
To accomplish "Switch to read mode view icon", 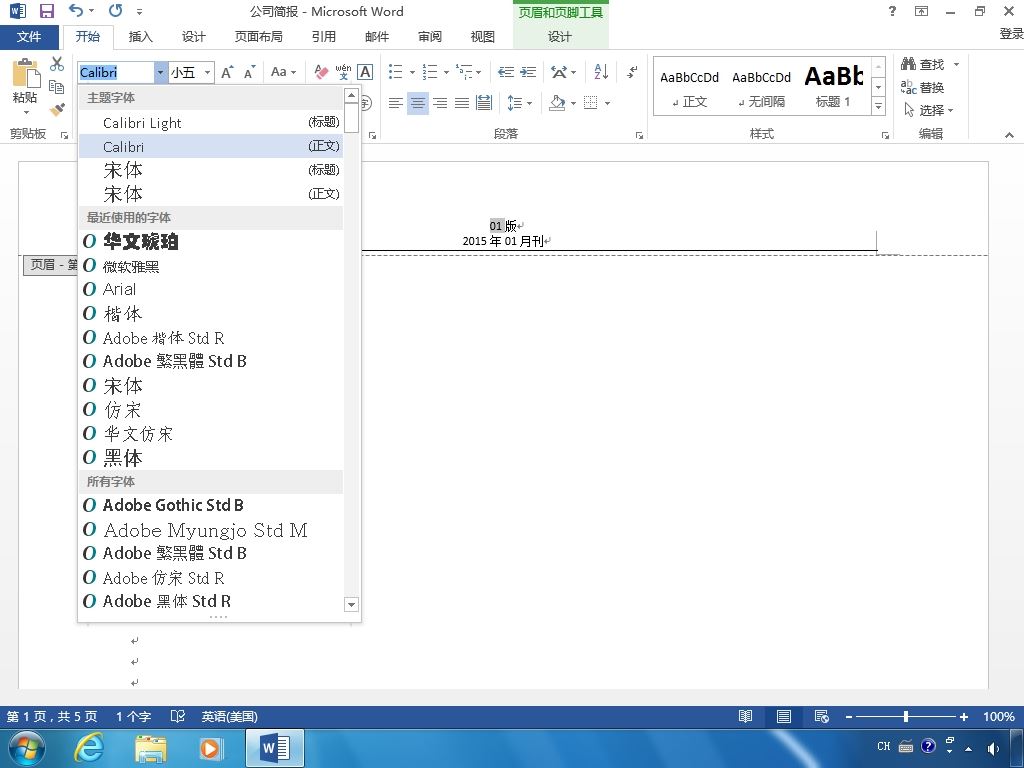I will click(x=745, y=716).
